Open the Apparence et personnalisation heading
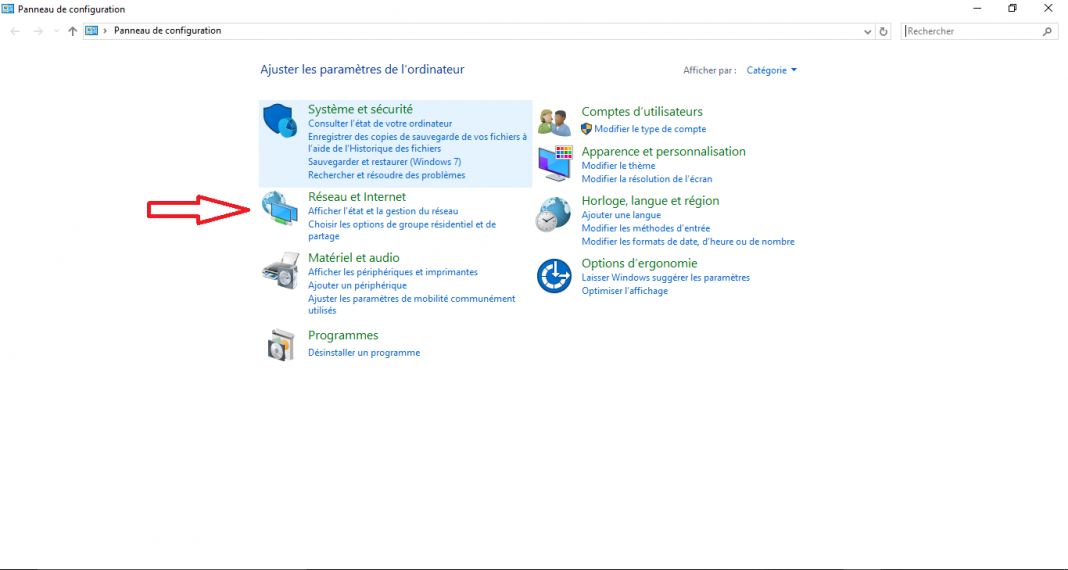Screen dimensions: 1068x570 click(664, 151)
